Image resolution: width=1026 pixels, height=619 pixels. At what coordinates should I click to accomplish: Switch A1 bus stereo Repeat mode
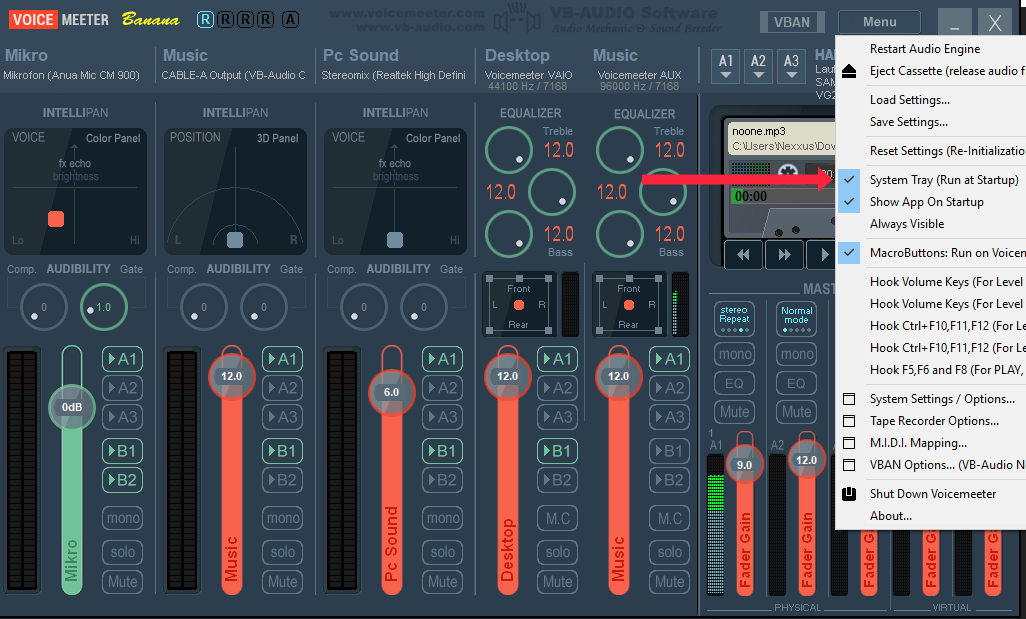[734, 318]
